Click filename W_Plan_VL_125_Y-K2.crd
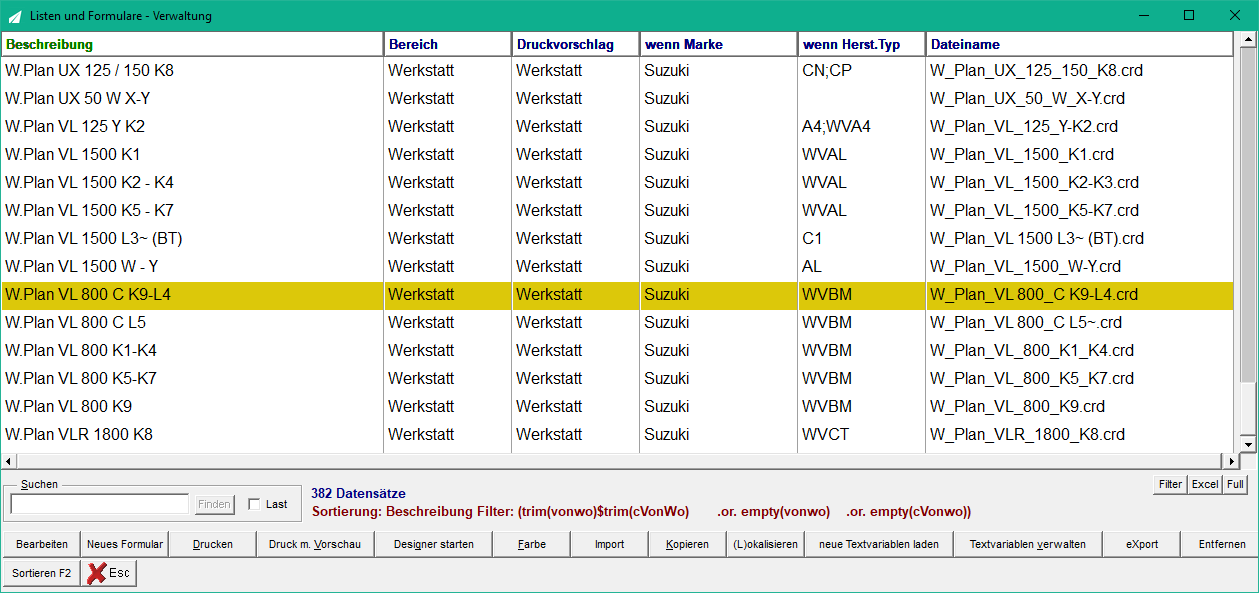1259x593 pixels. click(x=1024, y=127)
